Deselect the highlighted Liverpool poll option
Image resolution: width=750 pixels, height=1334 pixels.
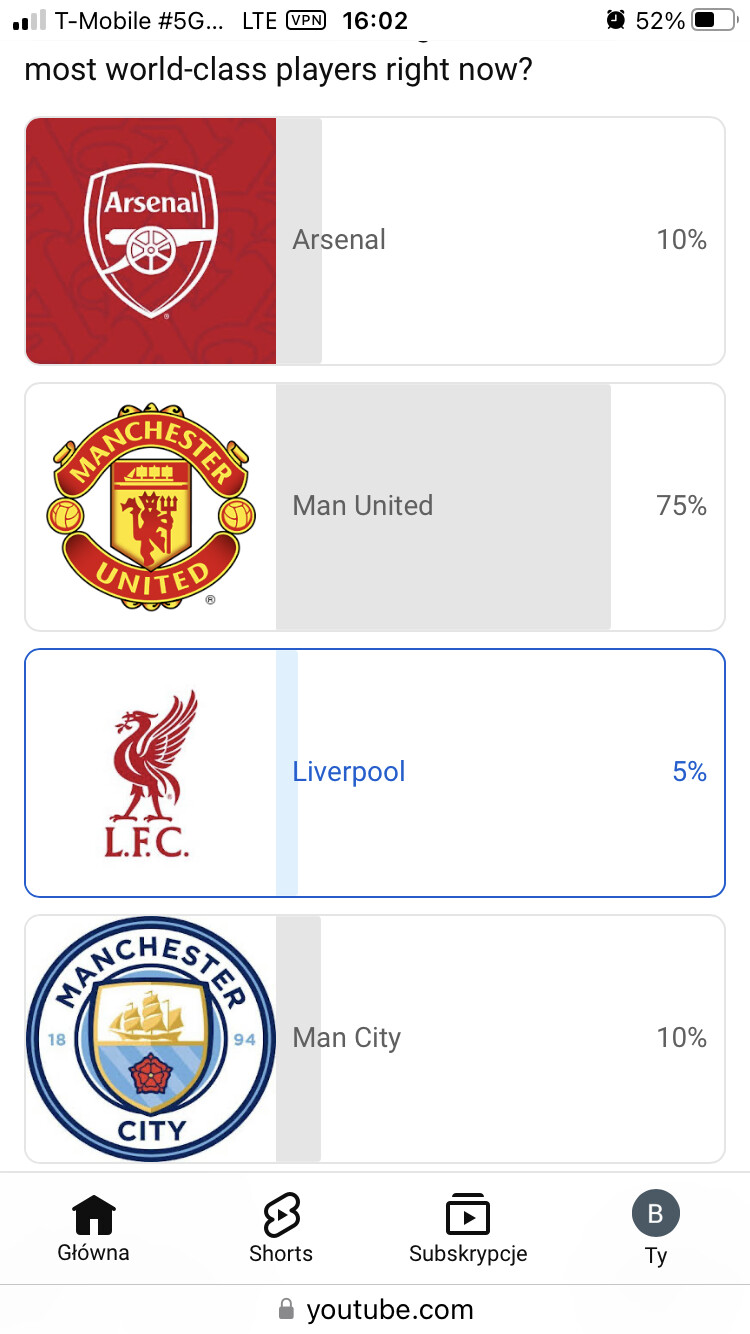click(x=500, y=772)
